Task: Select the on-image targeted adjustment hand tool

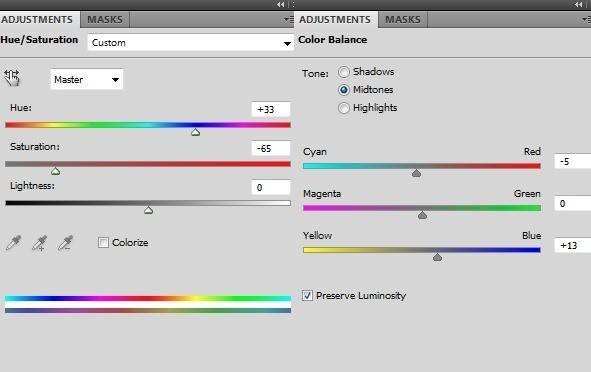Action: tap(12, 78)
